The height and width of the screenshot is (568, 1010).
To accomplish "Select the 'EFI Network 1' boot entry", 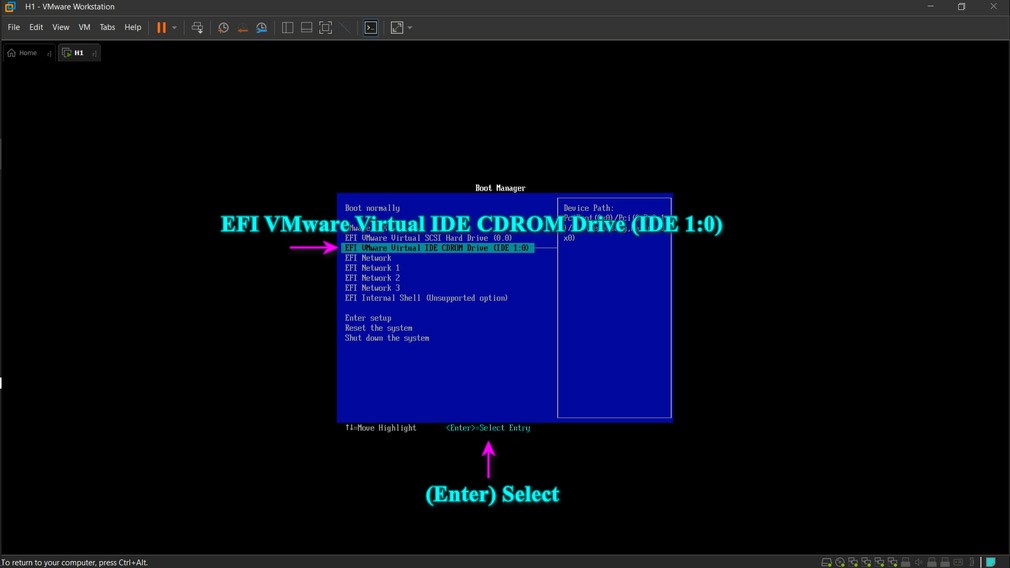I will click(372, 268).
